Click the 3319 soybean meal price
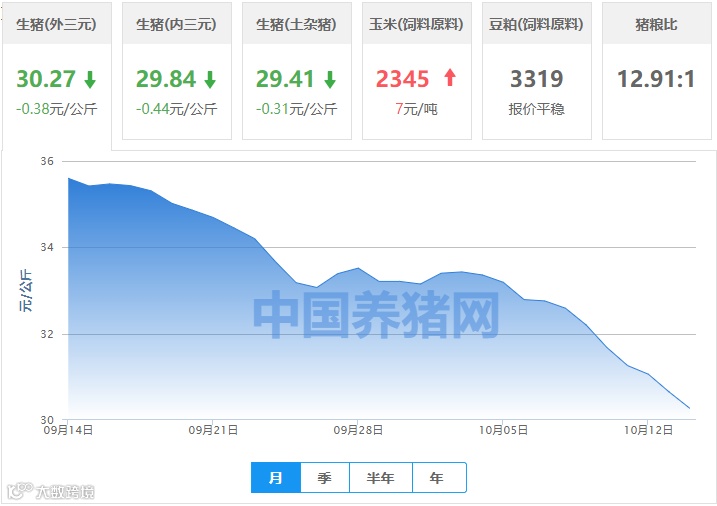The height and width of the screenshot is (506, 717). click(x=537, y=79)
